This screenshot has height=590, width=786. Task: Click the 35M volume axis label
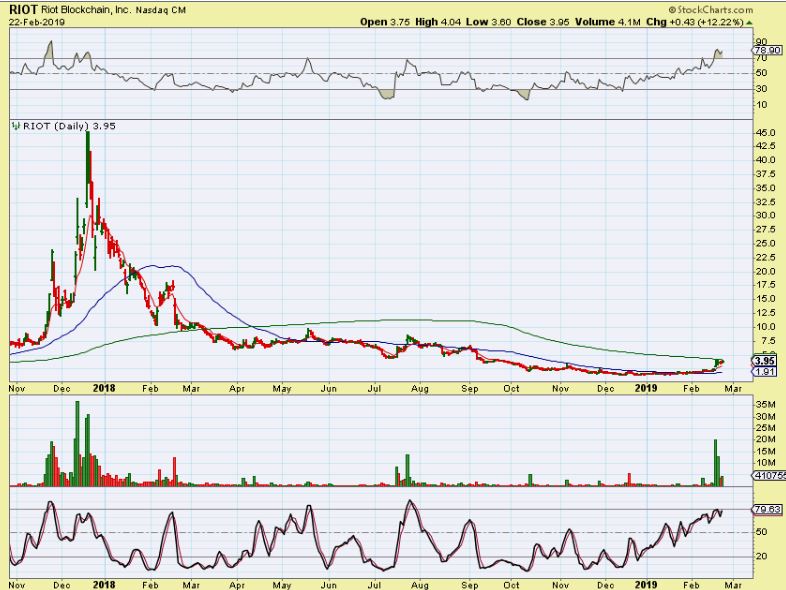[765, 404]
